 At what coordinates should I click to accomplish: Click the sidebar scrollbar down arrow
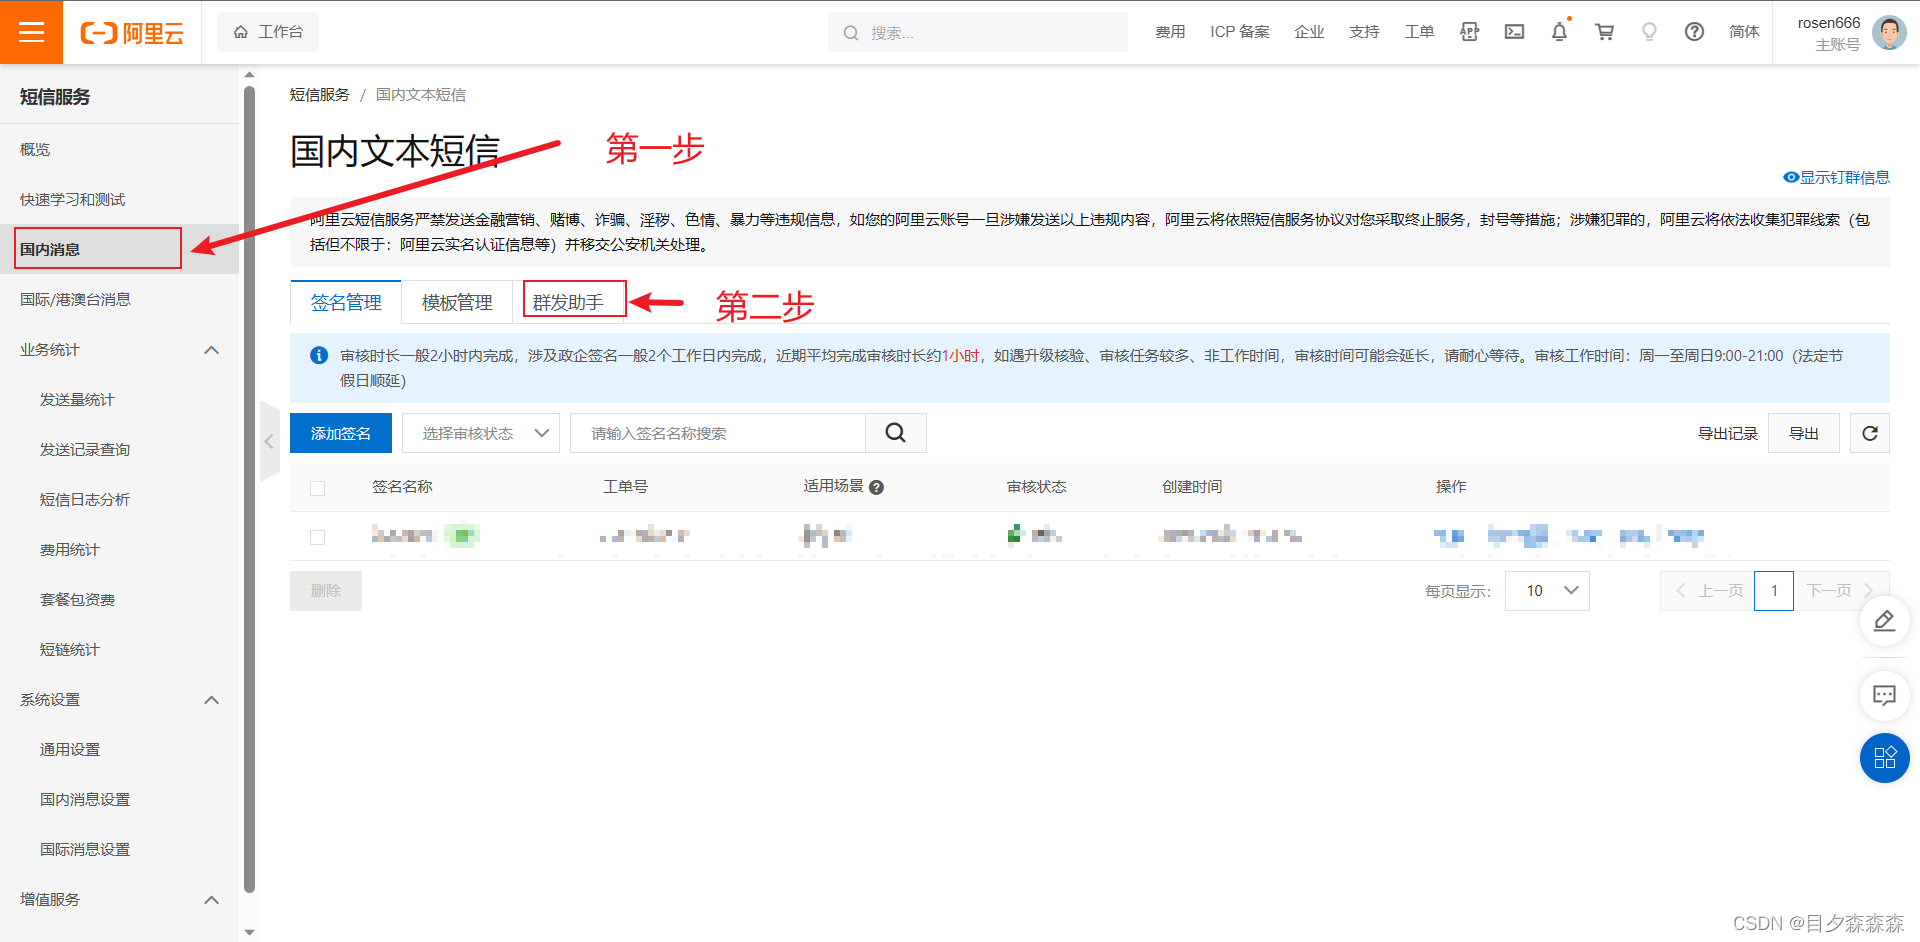tap(249, 932)
